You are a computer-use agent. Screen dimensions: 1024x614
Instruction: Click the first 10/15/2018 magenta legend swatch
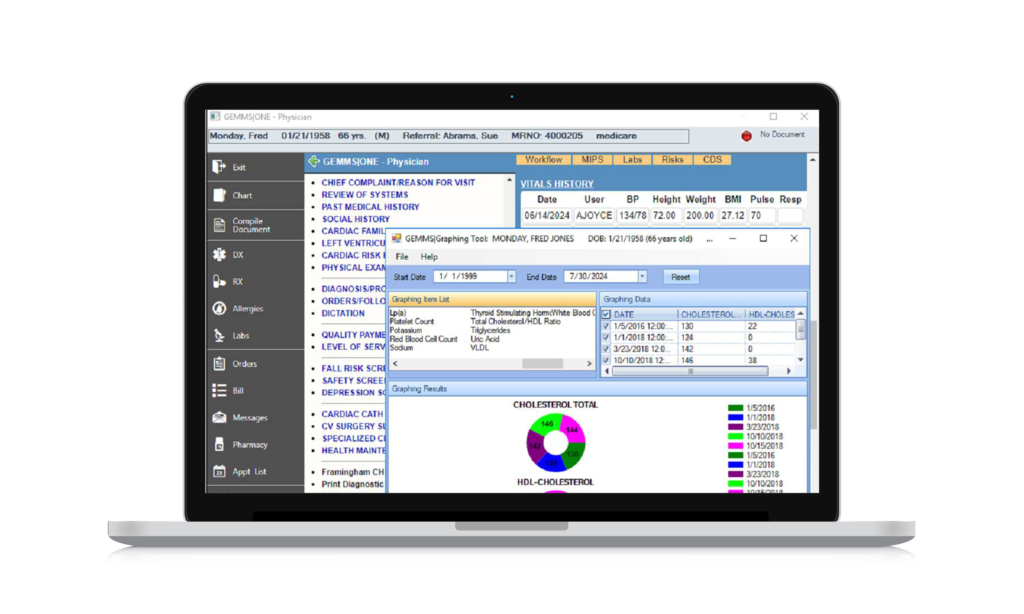(735, 446)
